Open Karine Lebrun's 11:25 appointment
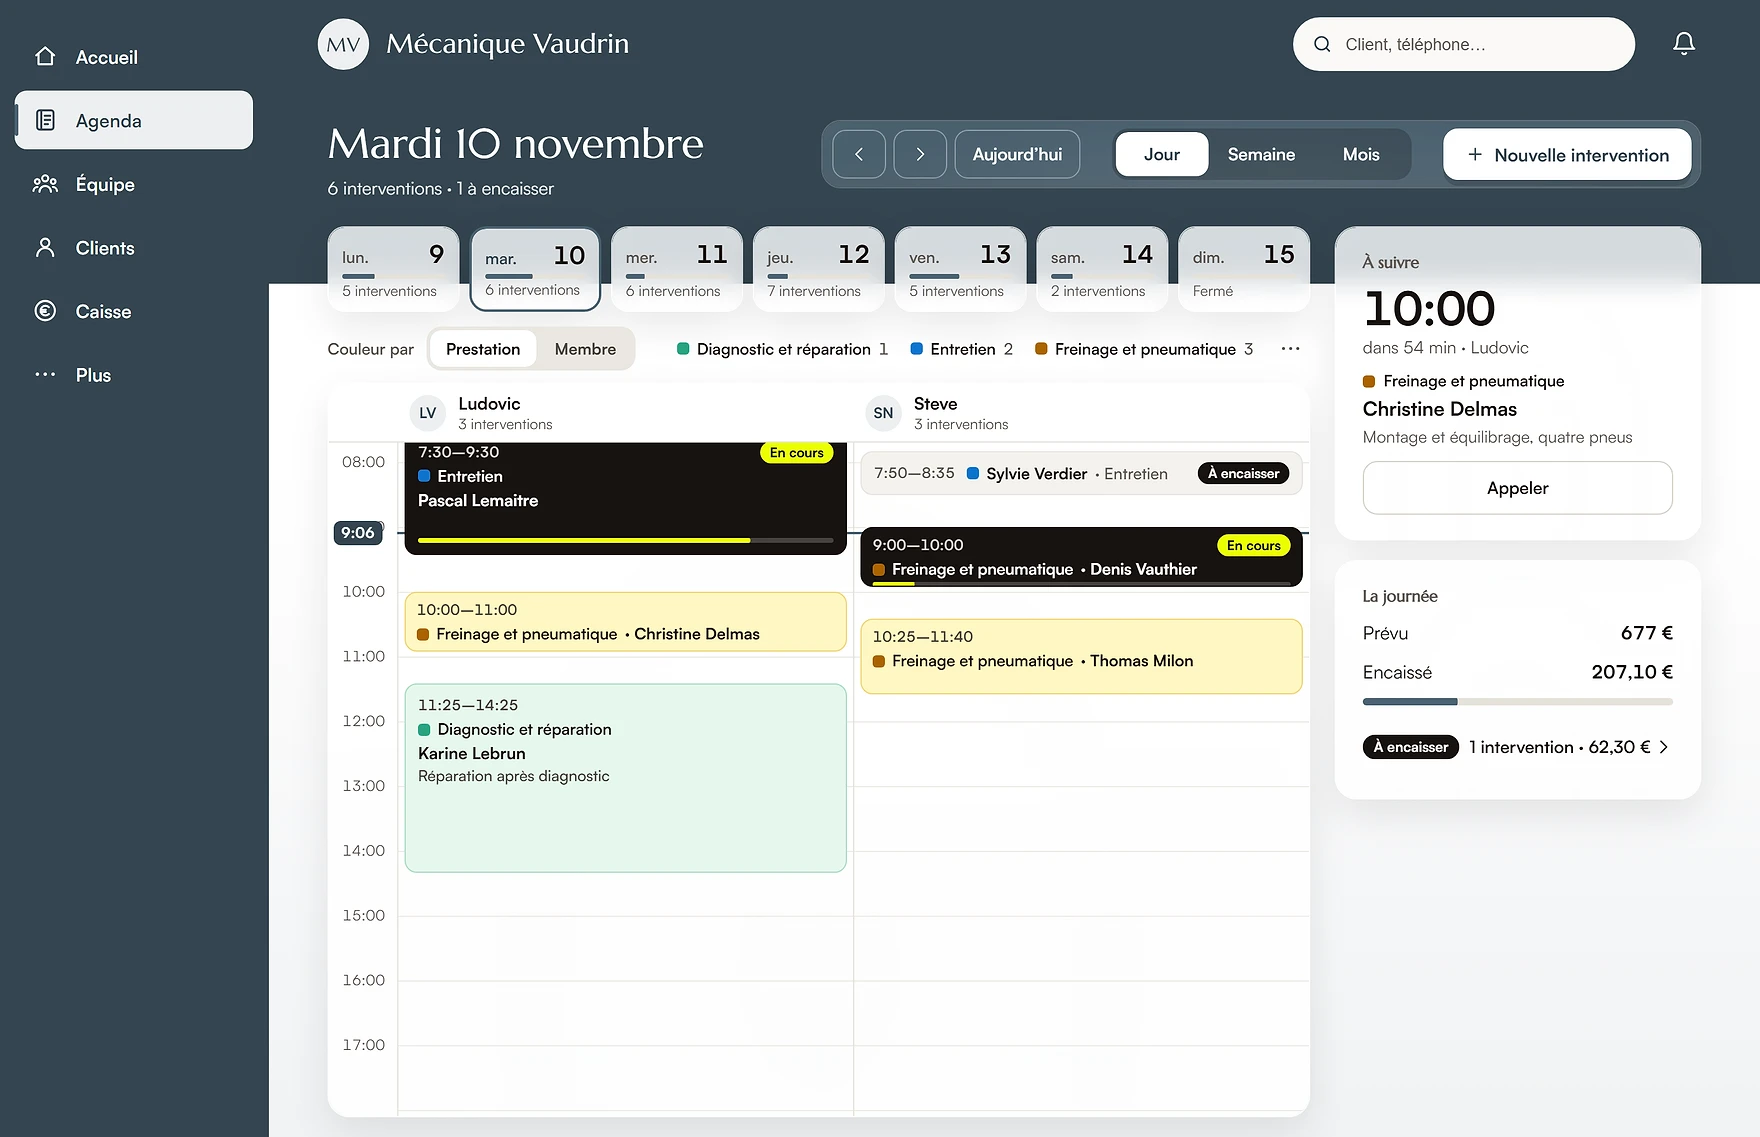 (x=626, y=778)
